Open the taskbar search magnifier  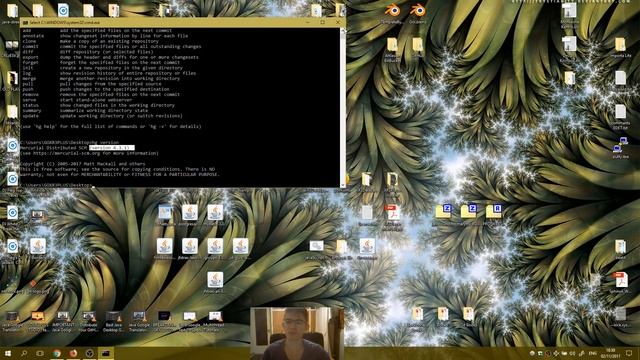[x=24, y=353]
